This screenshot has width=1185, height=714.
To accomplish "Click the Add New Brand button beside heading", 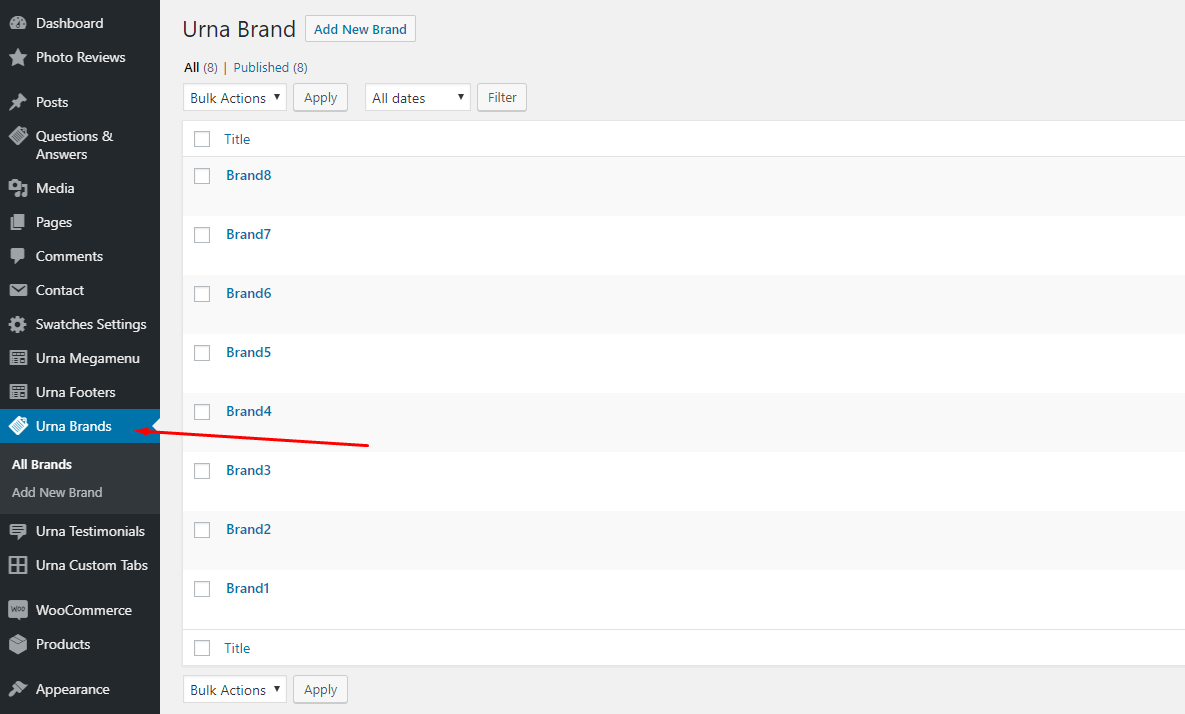I will (x=360, y=29).
